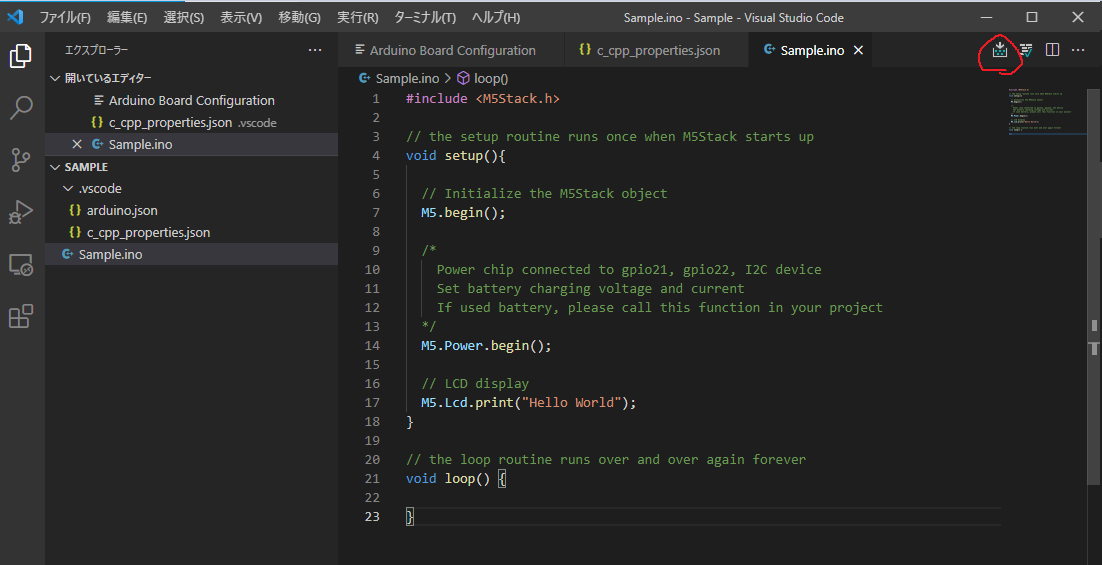
Task: Click line number 14 in the gutter
Action: click(372, 345)
